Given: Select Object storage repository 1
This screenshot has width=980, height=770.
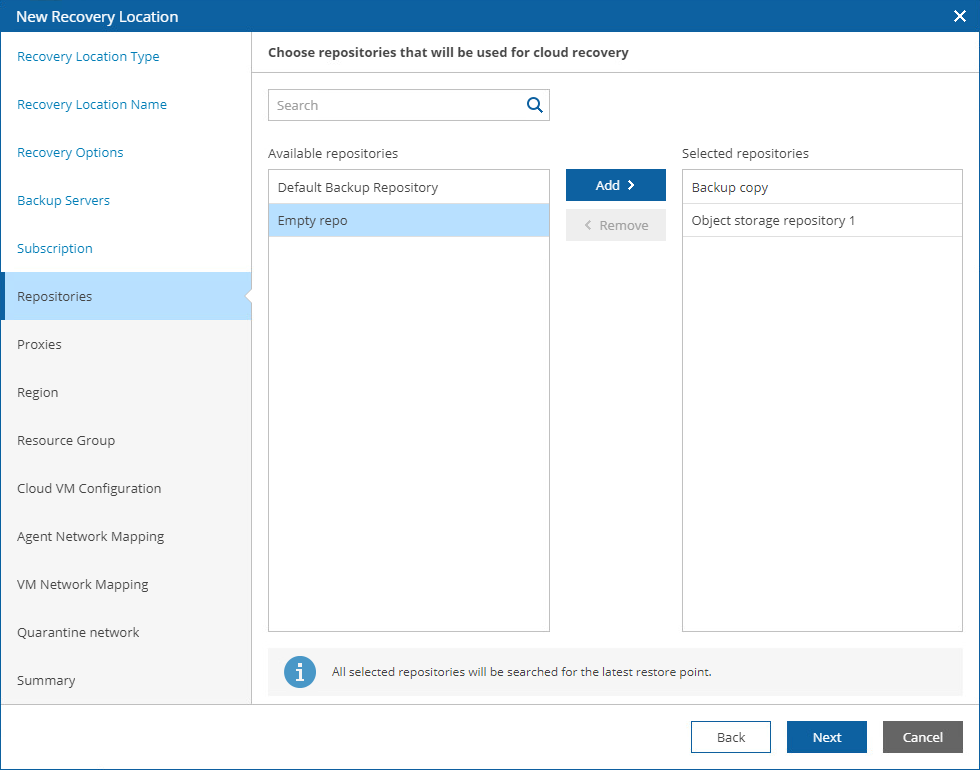Looking at the screenshot, I should (x=821, y=220).
